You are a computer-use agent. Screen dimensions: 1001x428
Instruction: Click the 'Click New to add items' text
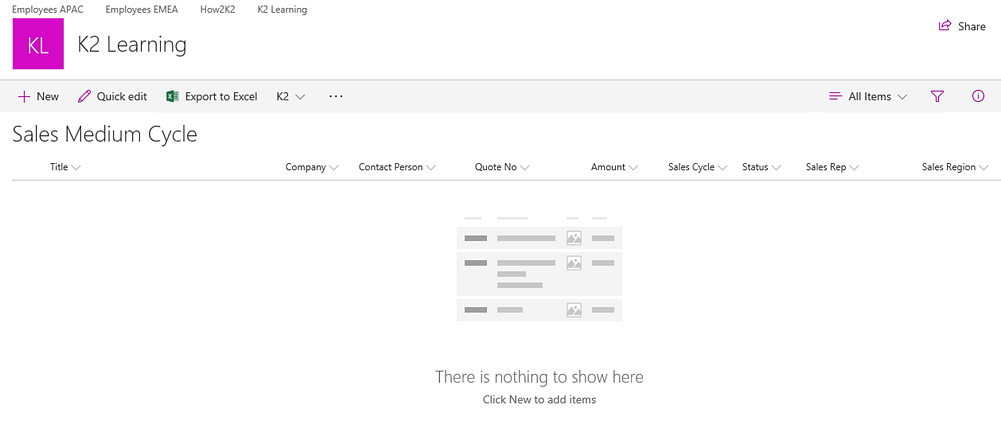click(539, 400)
